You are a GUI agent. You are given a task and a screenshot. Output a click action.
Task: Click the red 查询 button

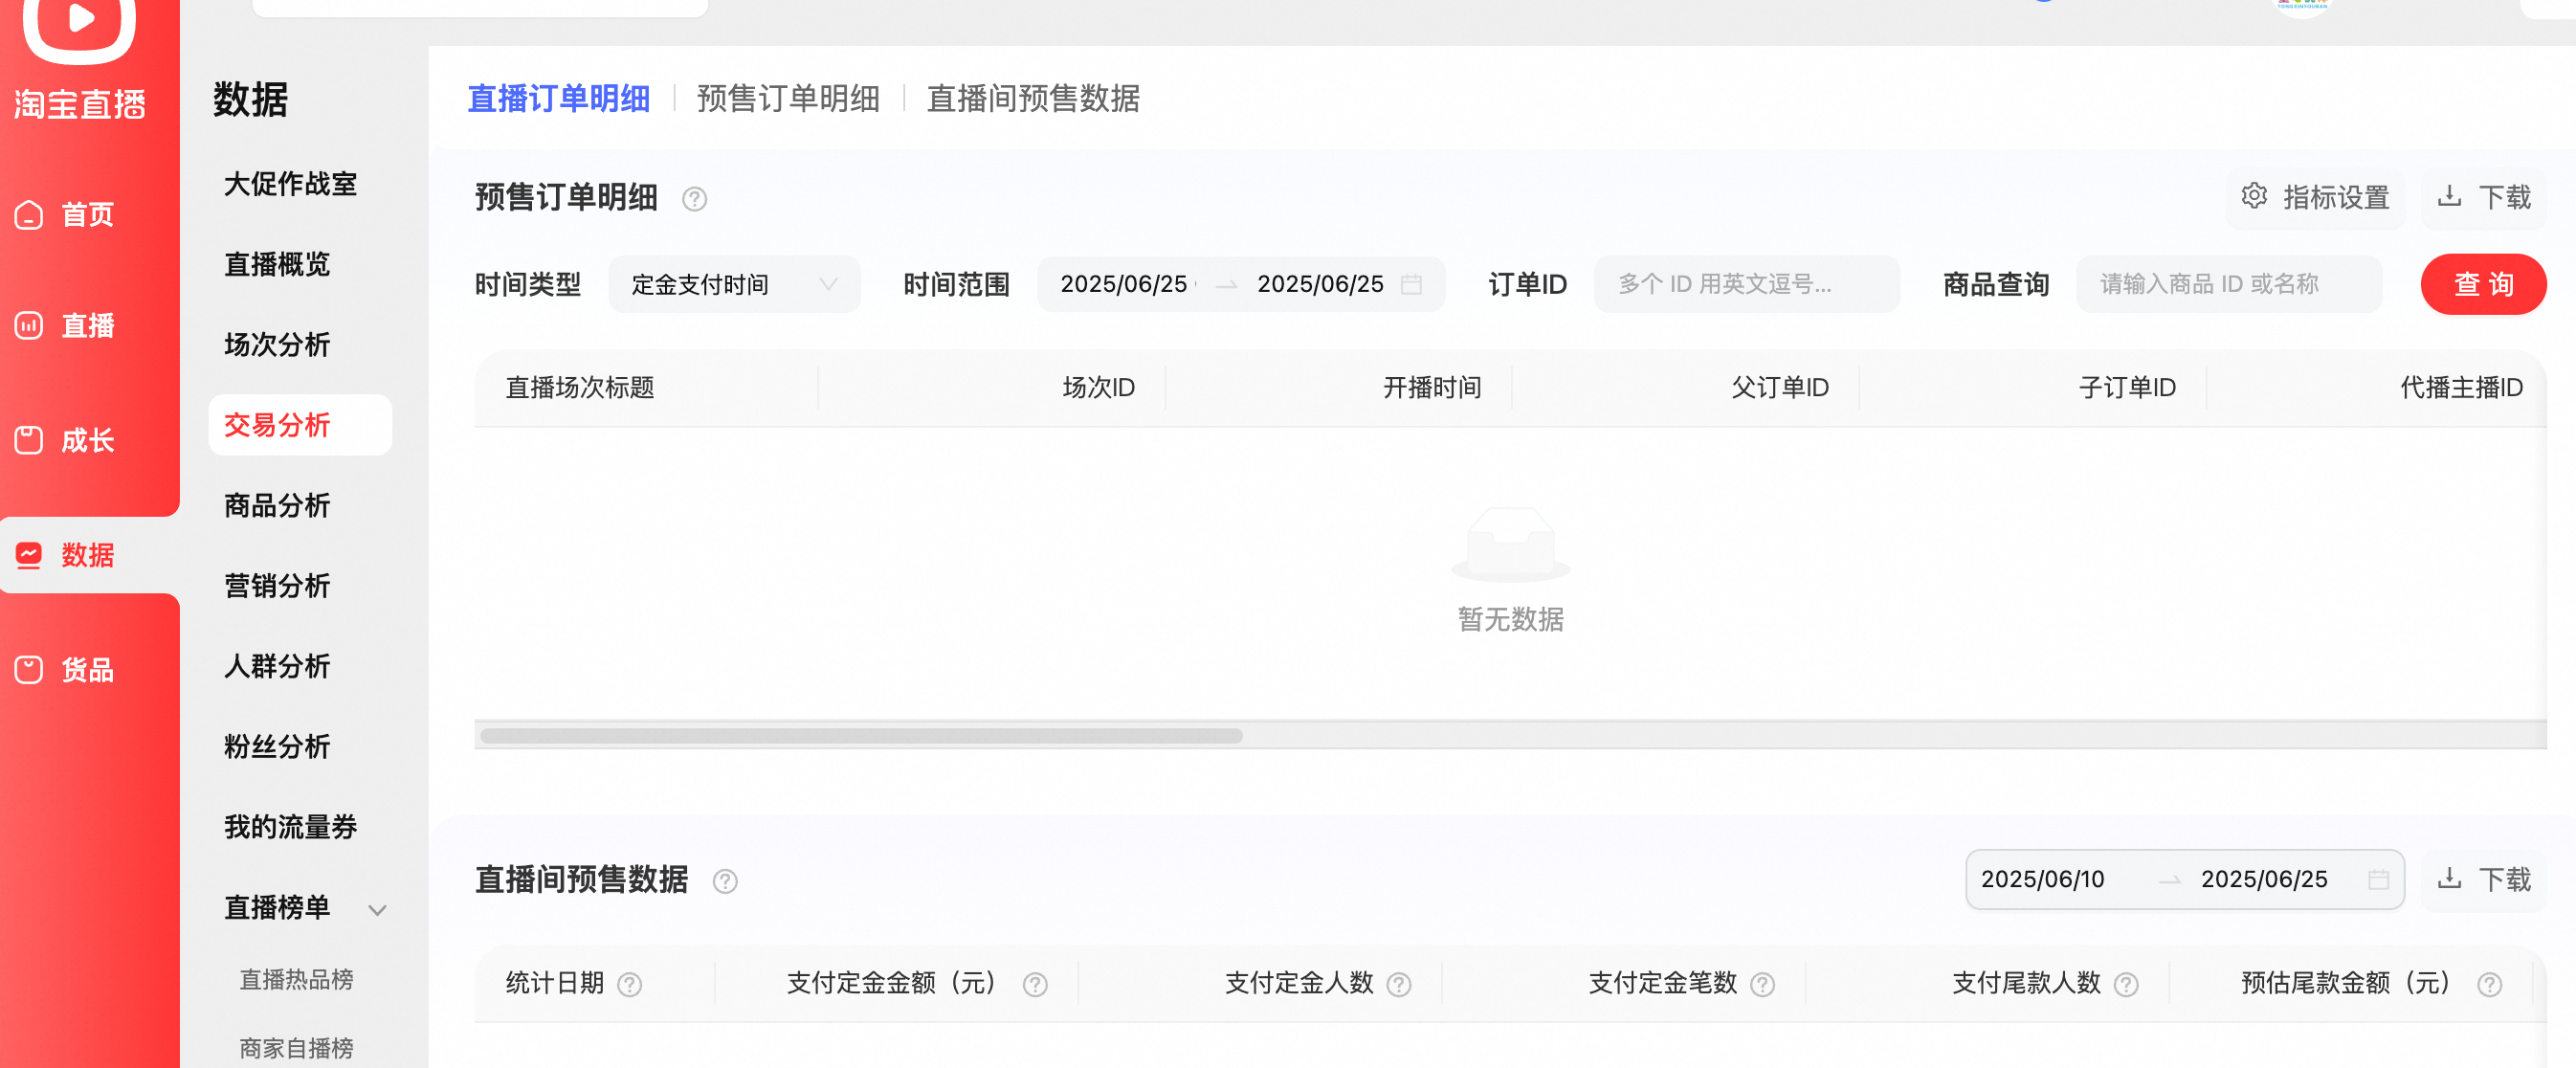tap(2483, 284)
